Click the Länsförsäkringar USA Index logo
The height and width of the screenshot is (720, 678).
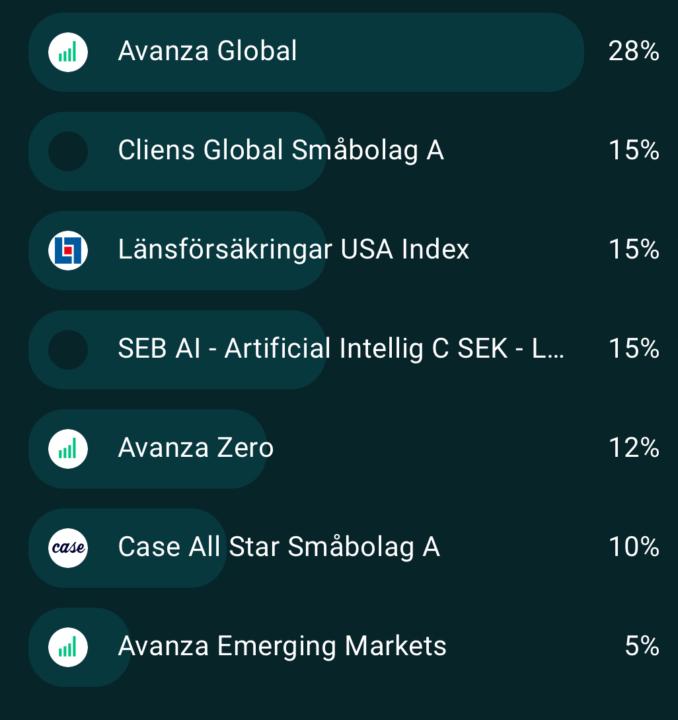point(68,250)
